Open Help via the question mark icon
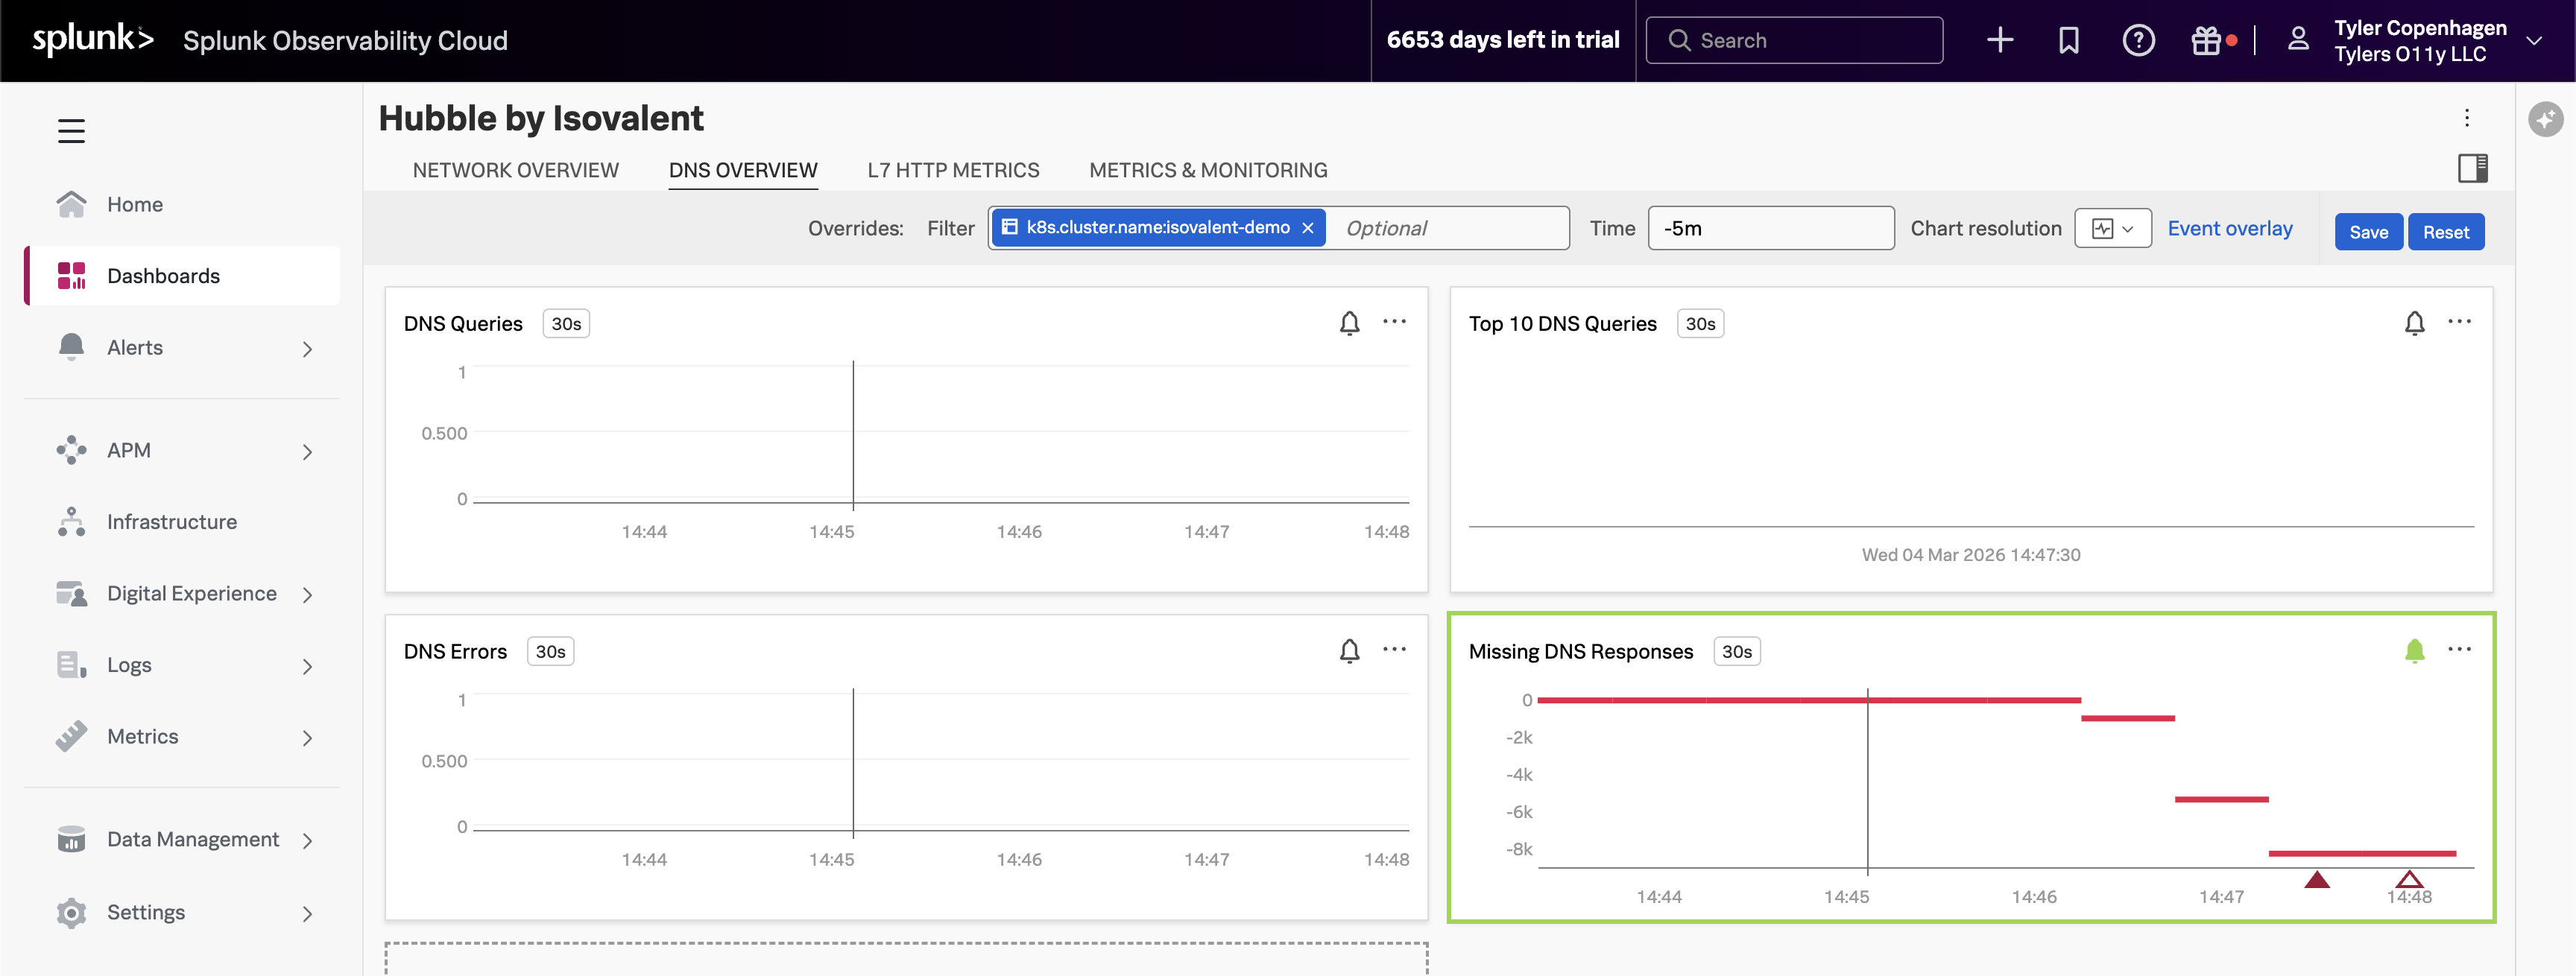This screenshot has width=2576, height=976. pos(2138,40)
